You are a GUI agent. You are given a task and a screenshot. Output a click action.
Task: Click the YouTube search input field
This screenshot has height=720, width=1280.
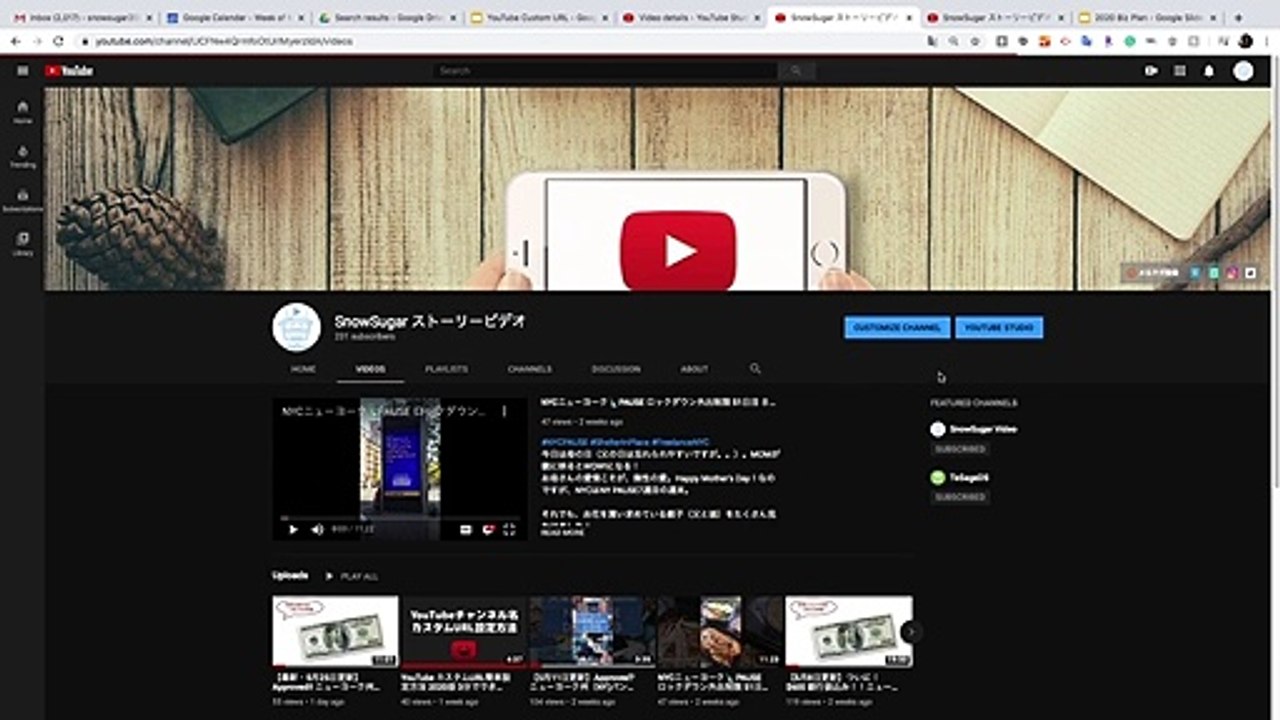coord(607,71)
